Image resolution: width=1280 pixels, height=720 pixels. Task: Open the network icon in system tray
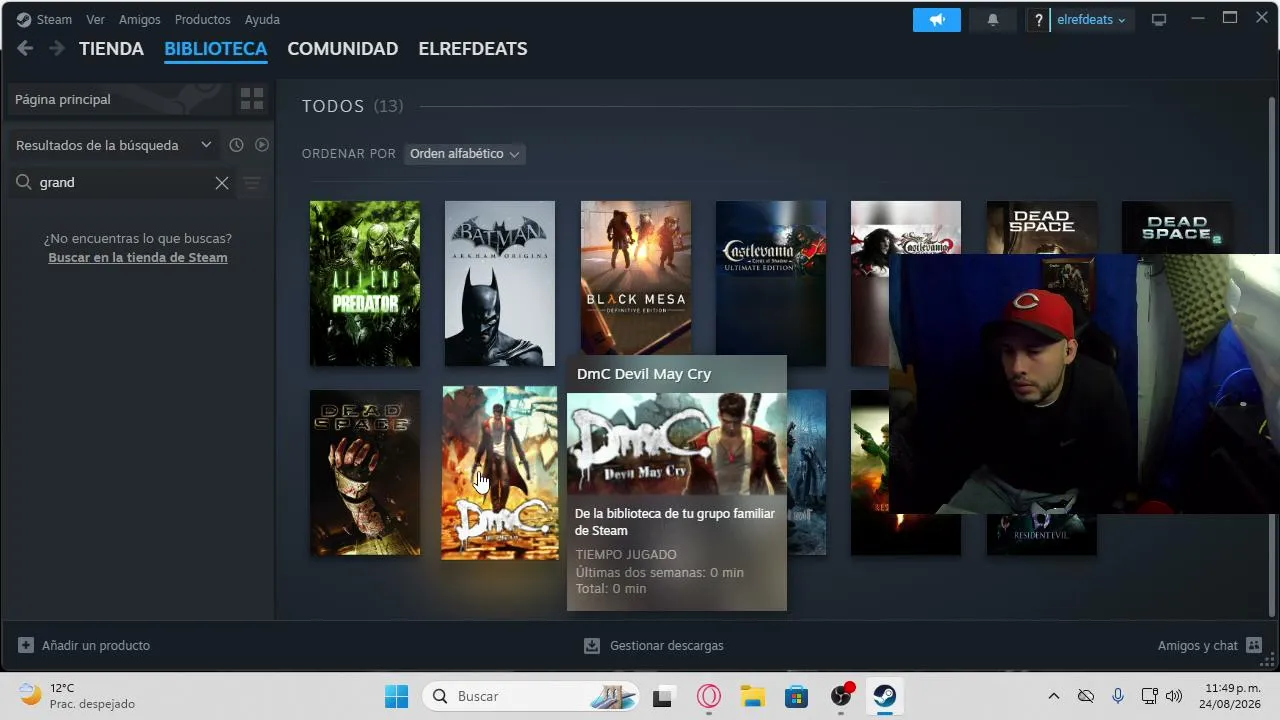click(1150, 696)
